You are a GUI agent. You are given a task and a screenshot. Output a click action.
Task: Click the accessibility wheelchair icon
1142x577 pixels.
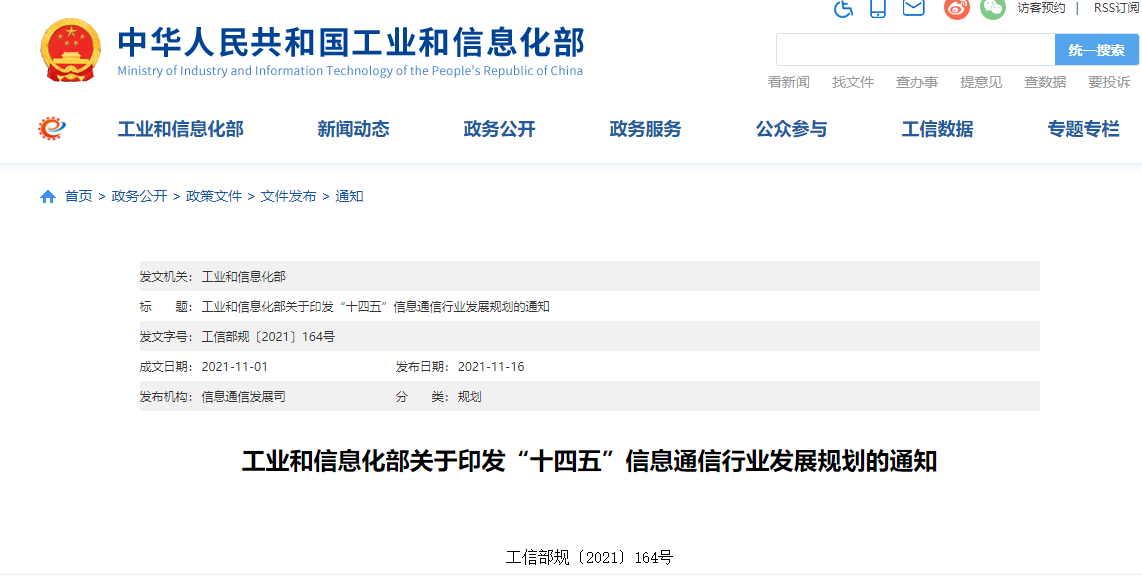click(843, 8)
